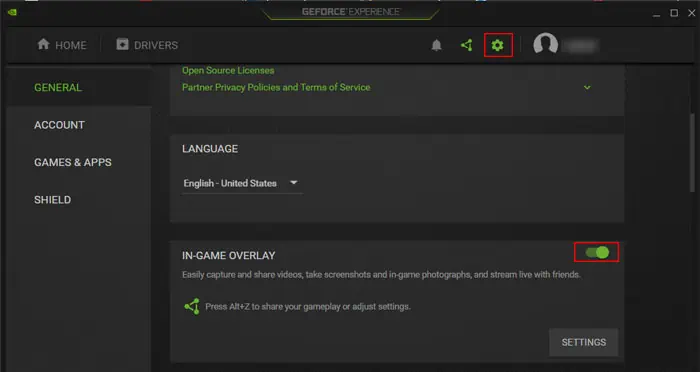Click the blurred username text
Viewport: 700px width, 372px height.
coord(579,45)
